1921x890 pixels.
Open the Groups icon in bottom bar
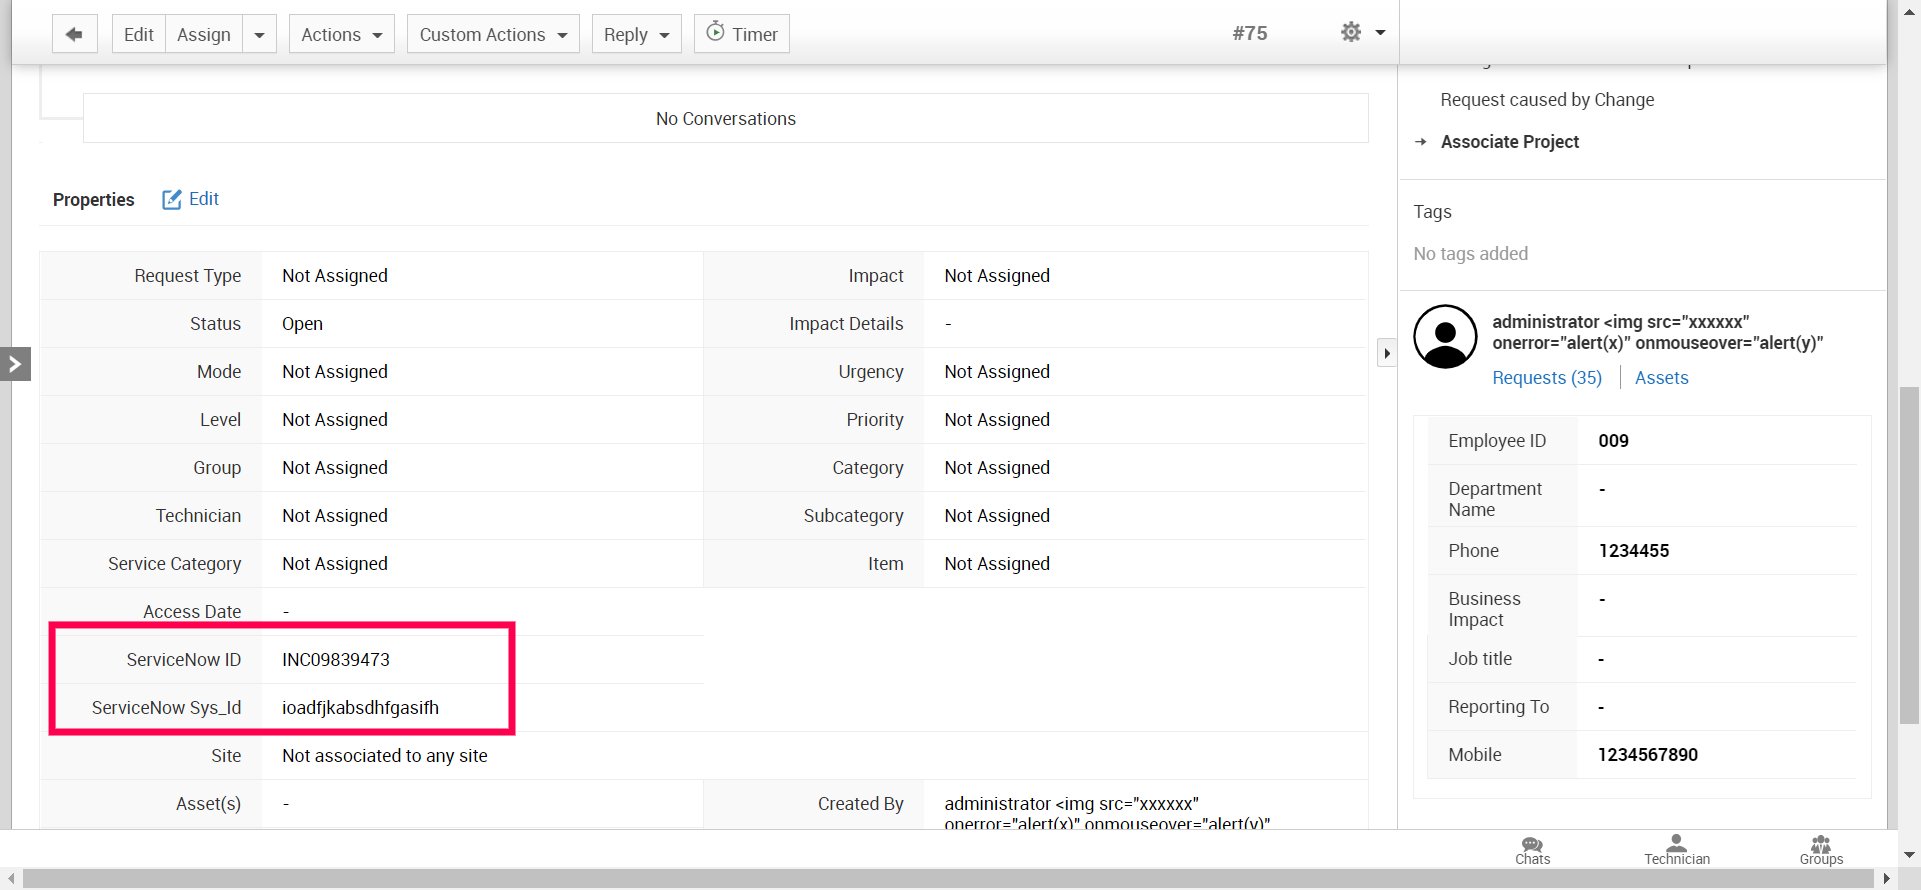[x=1821, y=850]
